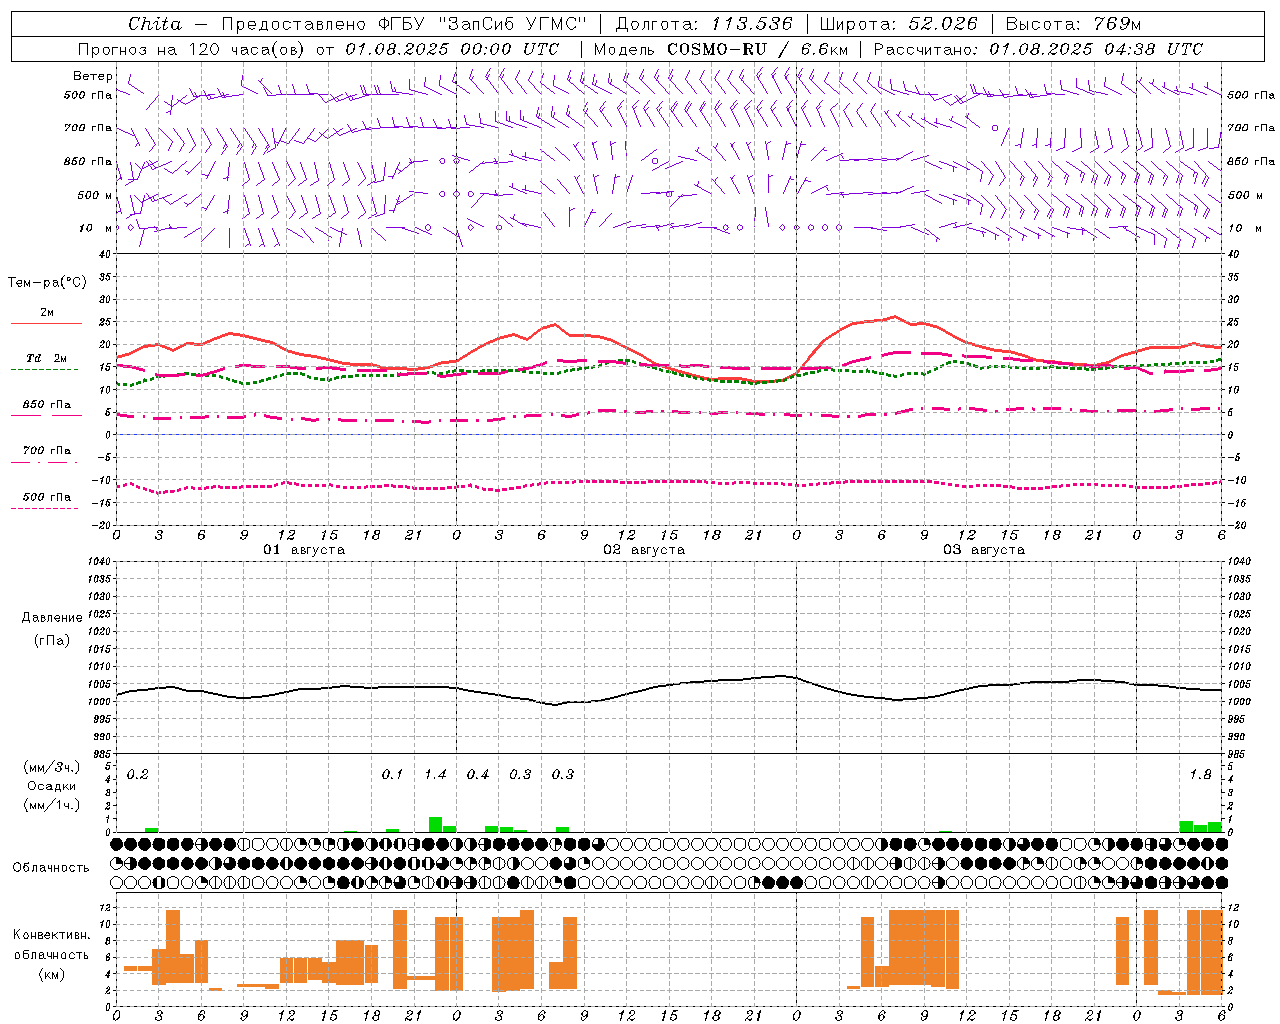Click the tallest green precipitation bar below "1.4"
This screenshot has width=1280, height=1024.
pos(435,825)
